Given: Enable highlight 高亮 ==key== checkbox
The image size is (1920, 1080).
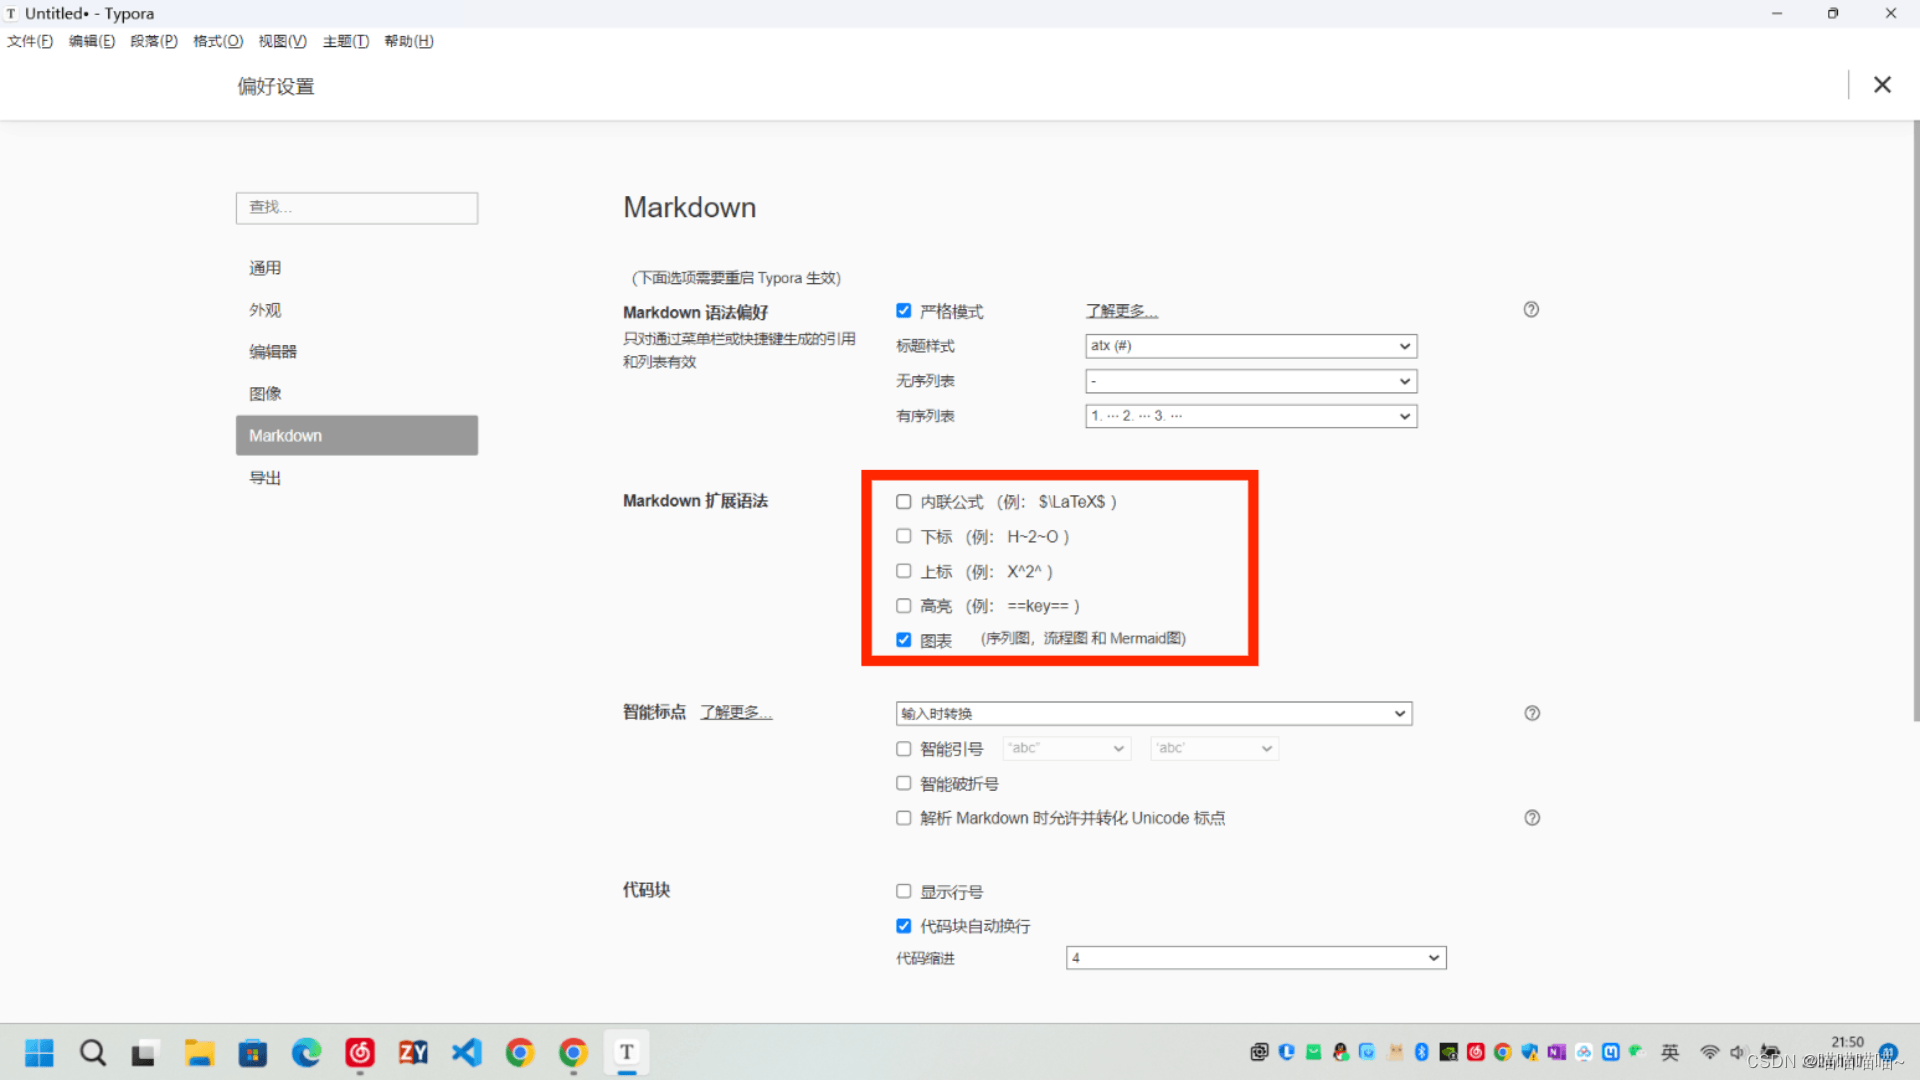Looking at the screenshot, I should (904, 606).
